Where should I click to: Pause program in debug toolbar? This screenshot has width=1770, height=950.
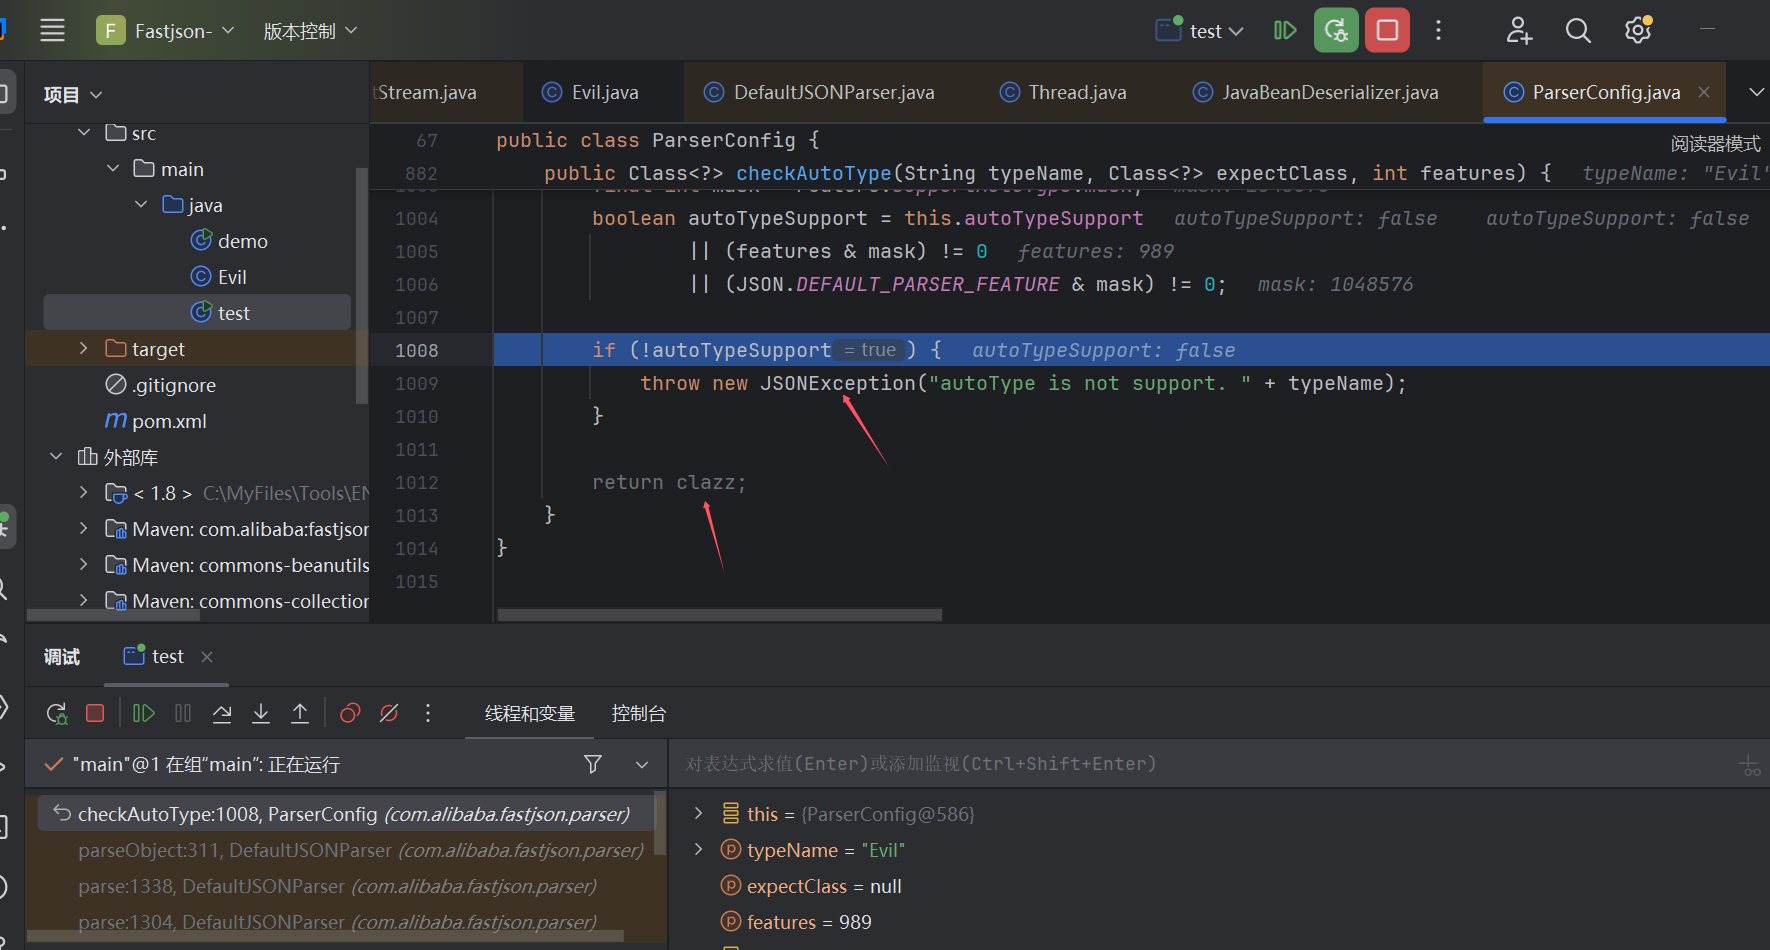click(183, 713)
